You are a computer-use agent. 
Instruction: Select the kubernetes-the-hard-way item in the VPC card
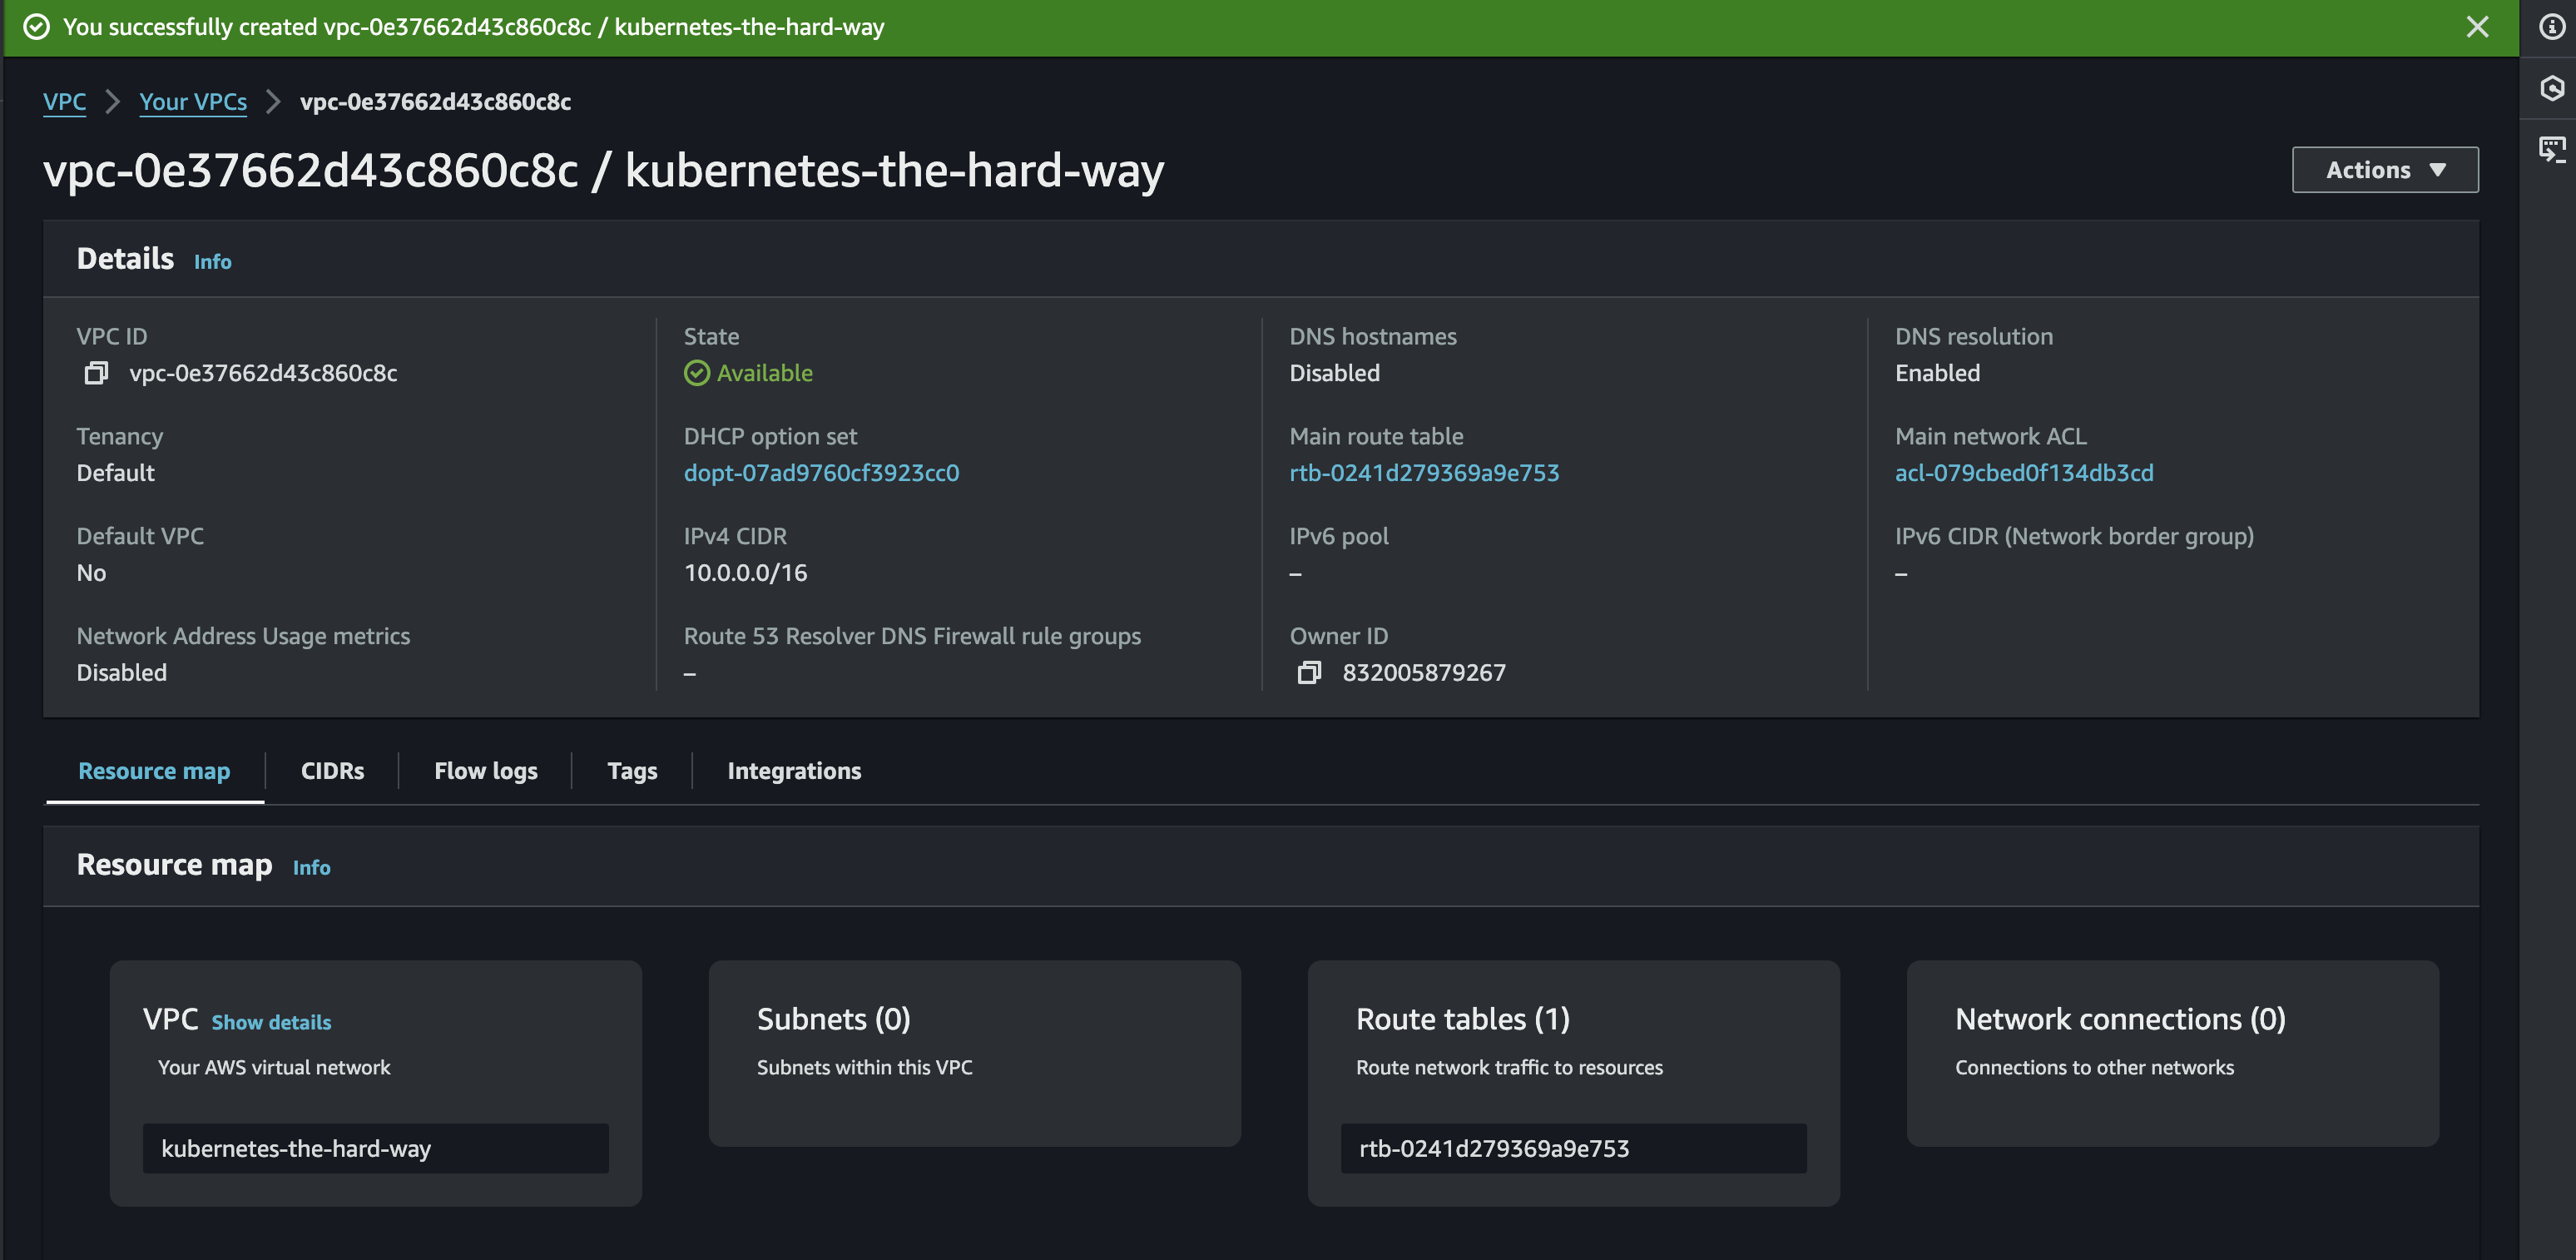click(376, 1148)
